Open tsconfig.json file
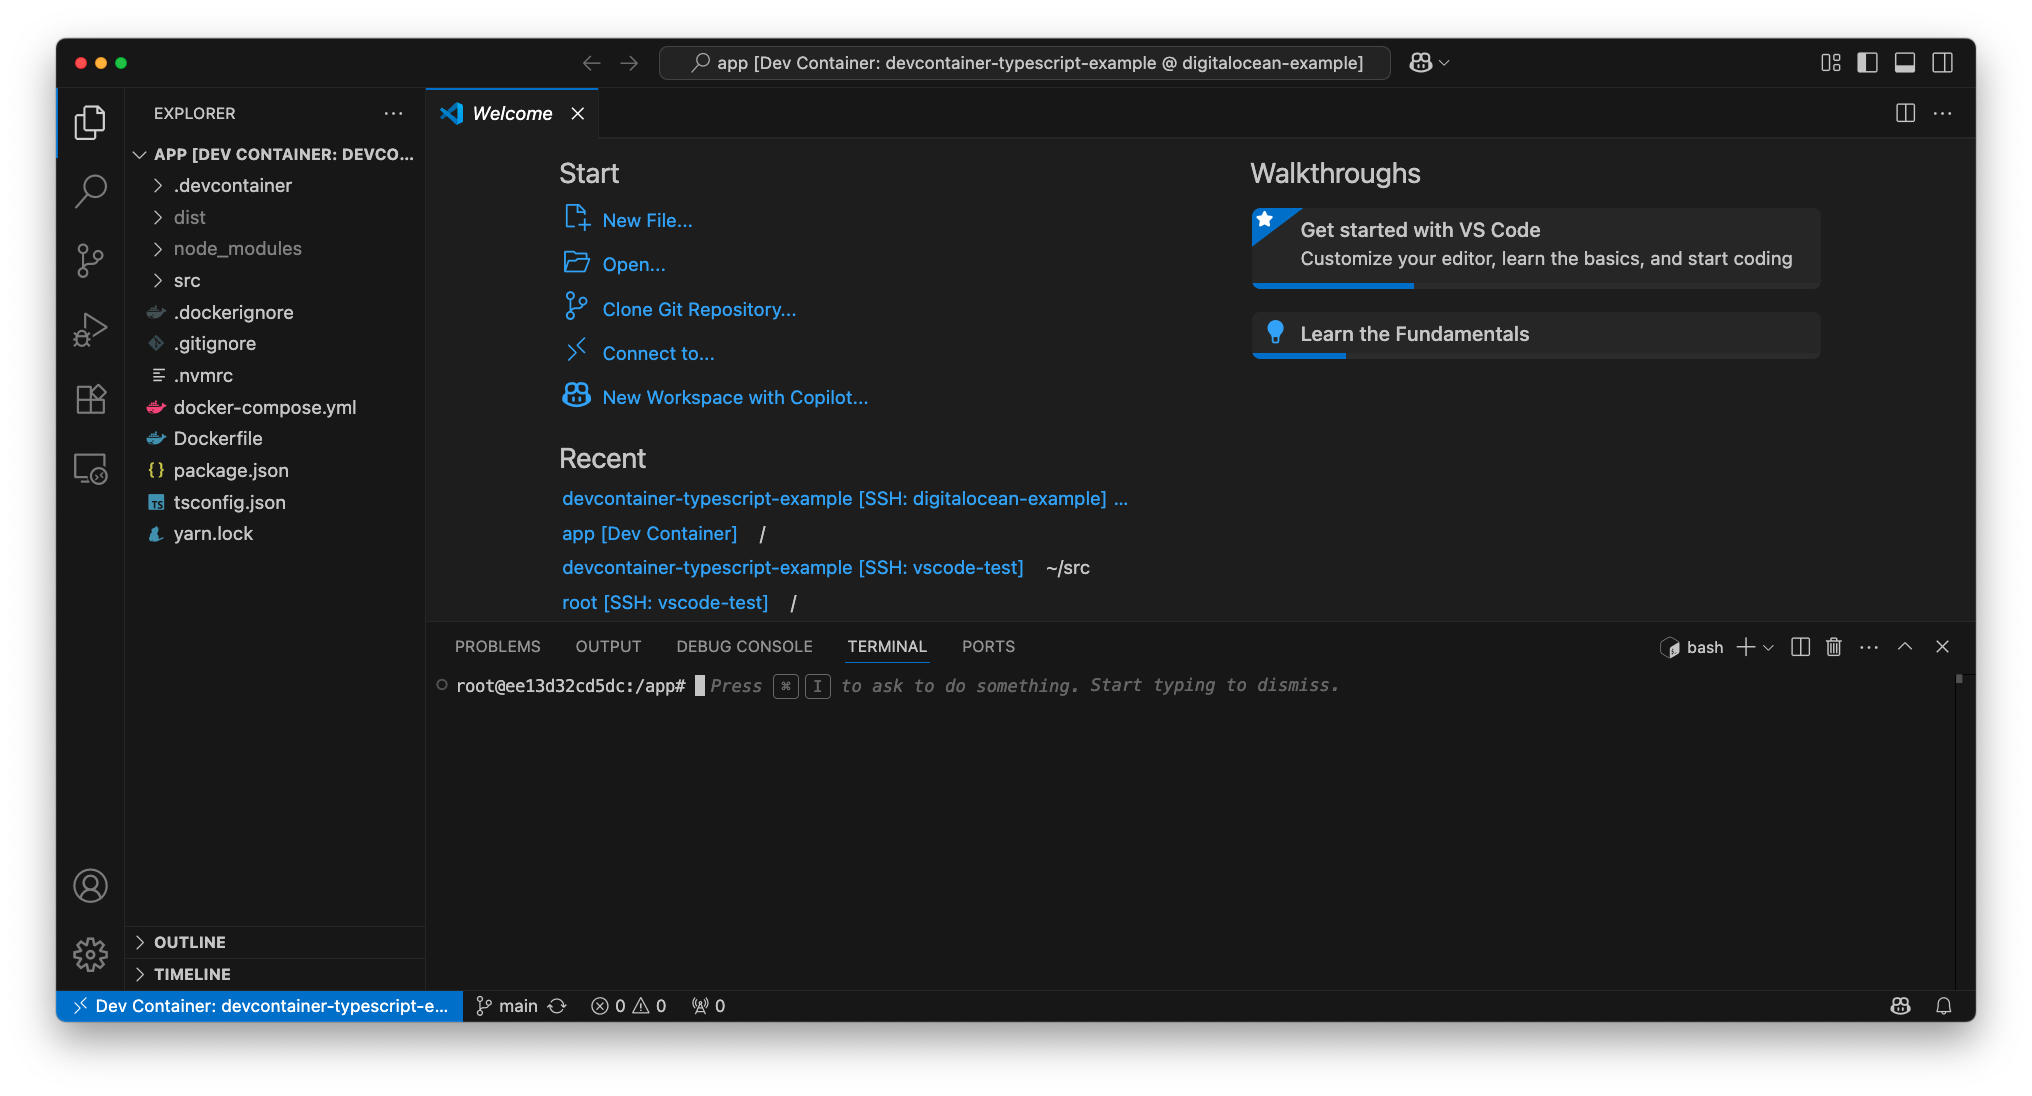This screenshot has height=1096, width=2032. [x=275, y=502]
